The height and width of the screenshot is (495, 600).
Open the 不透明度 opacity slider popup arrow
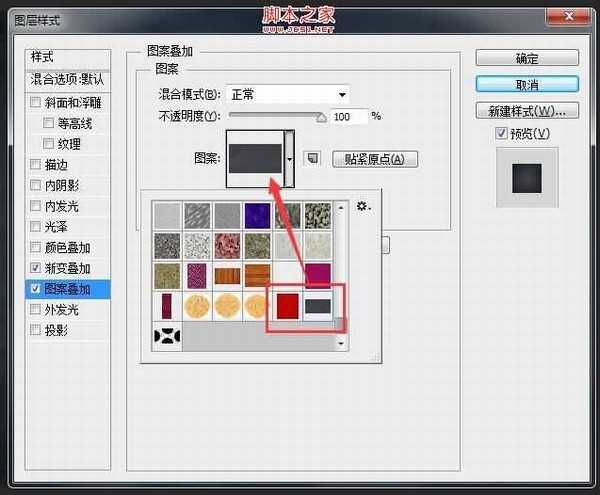coord(321,116)
